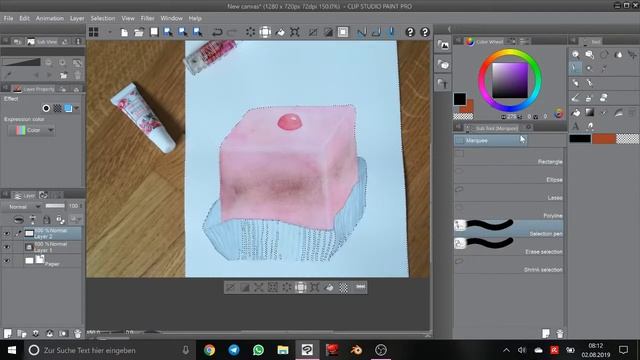Select the Eyedropper tool
The width and height of the screenshot is (640, 360).
pos(604,68)
